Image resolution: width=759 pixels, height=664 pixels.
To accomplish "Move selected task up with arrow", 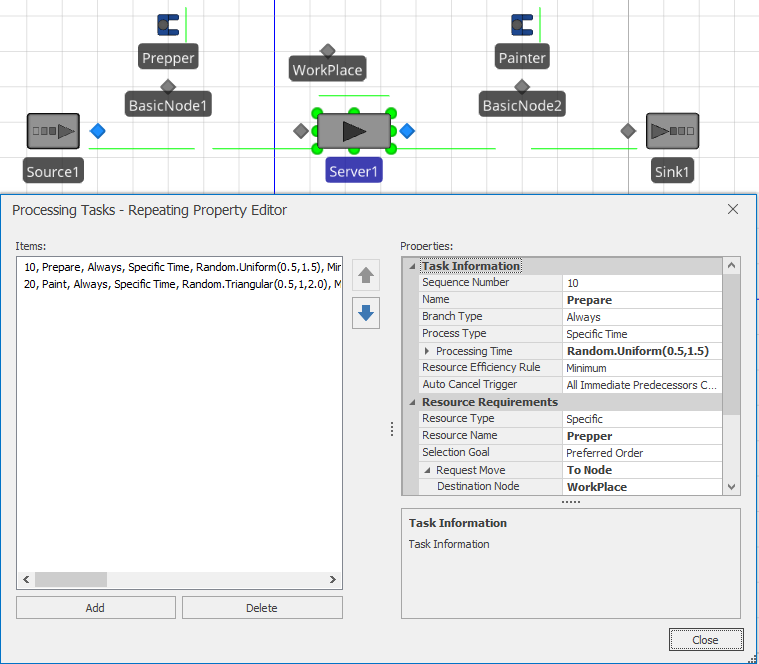I will [366, 275].
